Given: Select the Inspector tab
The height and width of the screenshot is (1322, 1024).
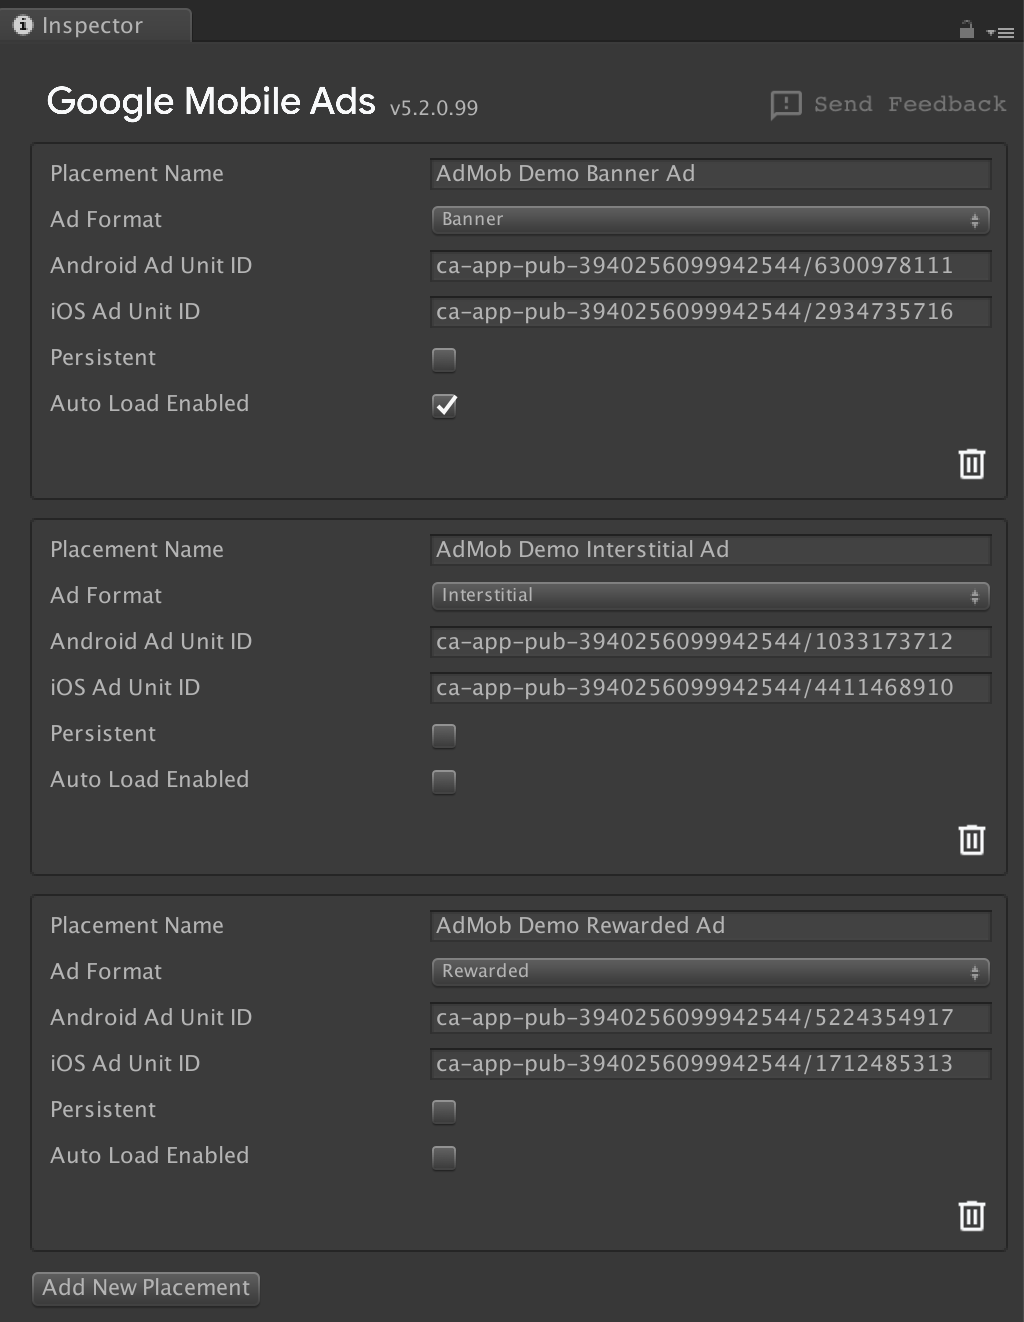Looking at the screenshot, I should (x=93, y=25).
